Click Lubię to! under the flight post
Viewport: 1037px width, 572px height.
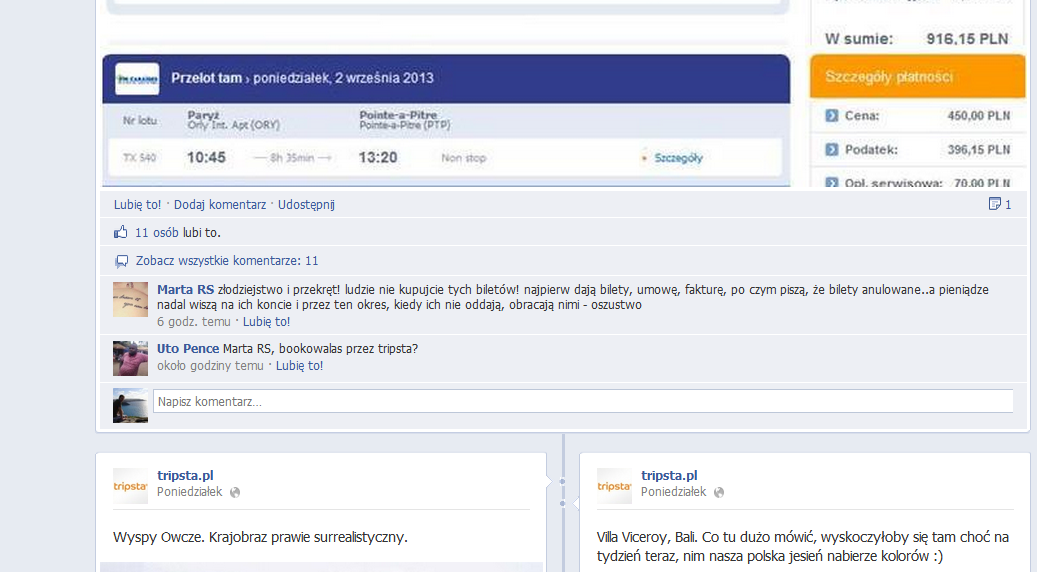pyautogui.click(x=138, y=204)
